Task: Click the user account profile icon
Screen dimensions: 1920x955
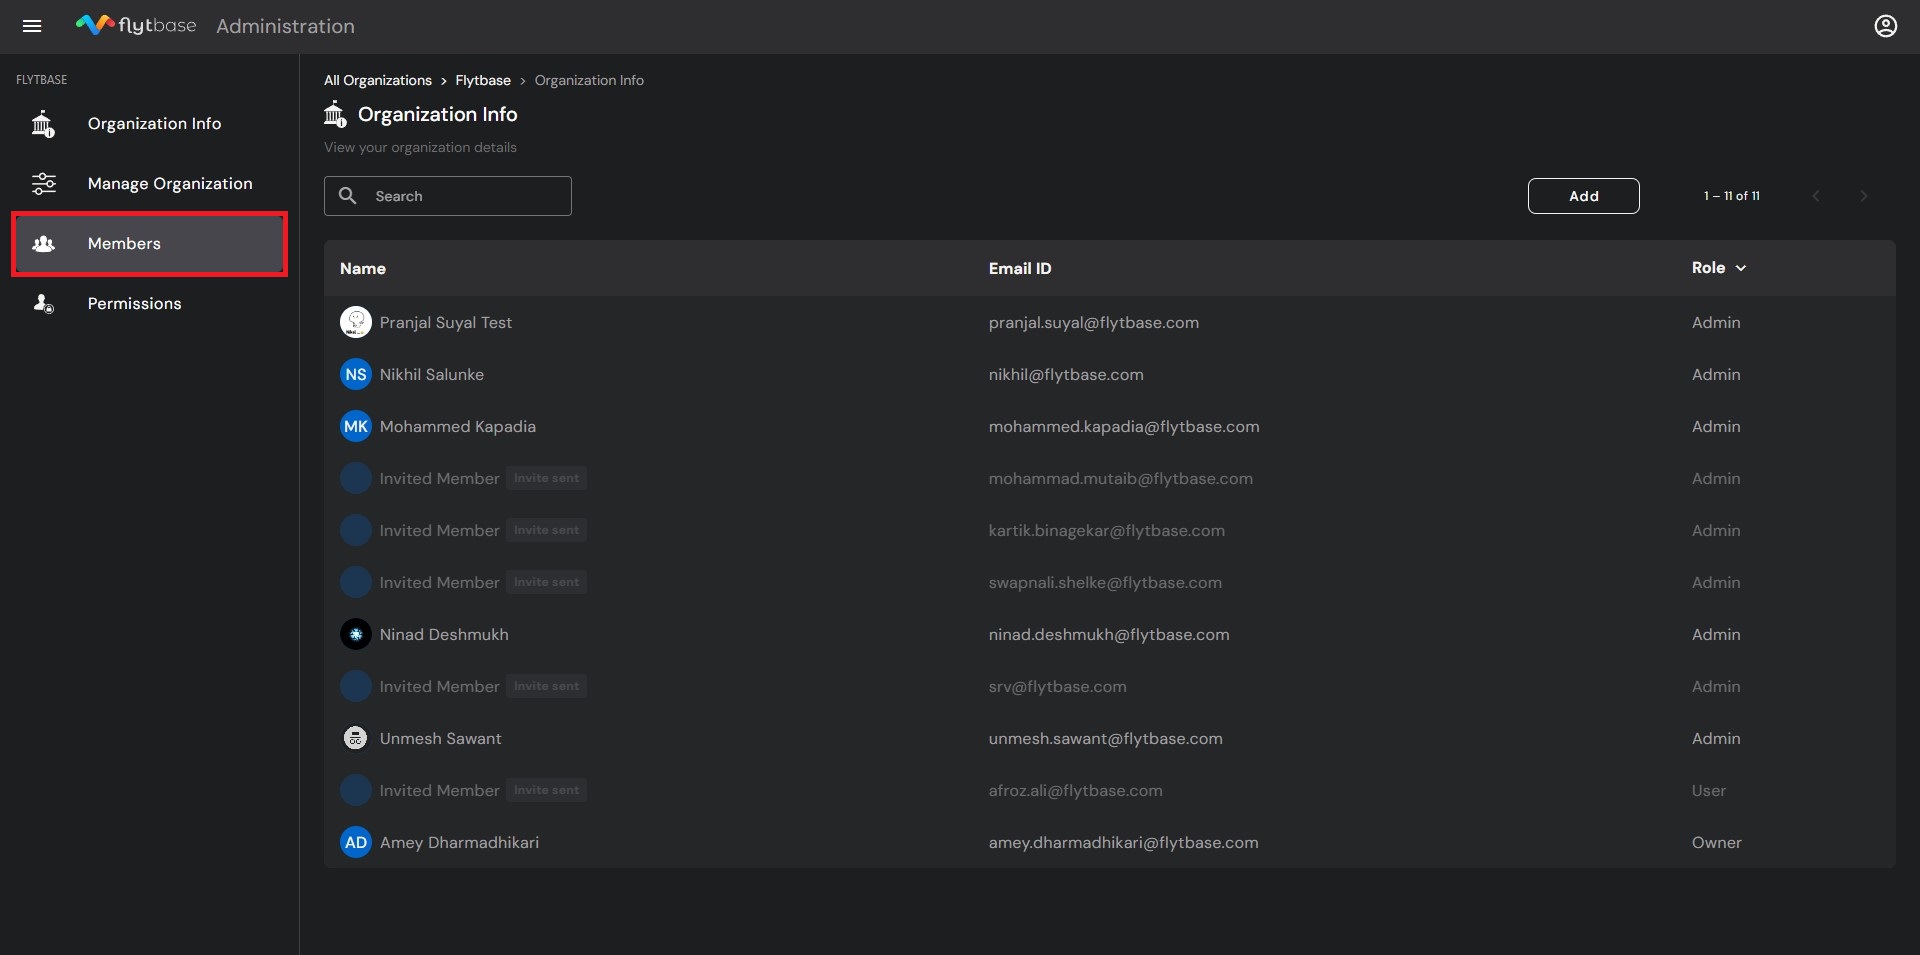Action: tap(1885, 26)
